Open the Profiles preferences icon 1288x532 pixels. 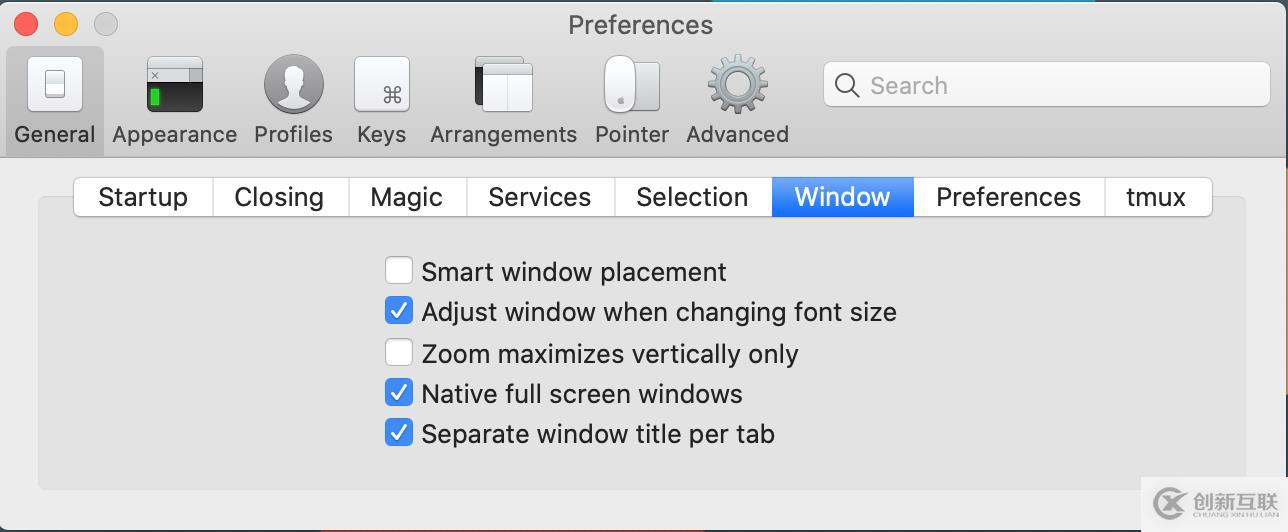pyautogui.click(x=293, y=84)
